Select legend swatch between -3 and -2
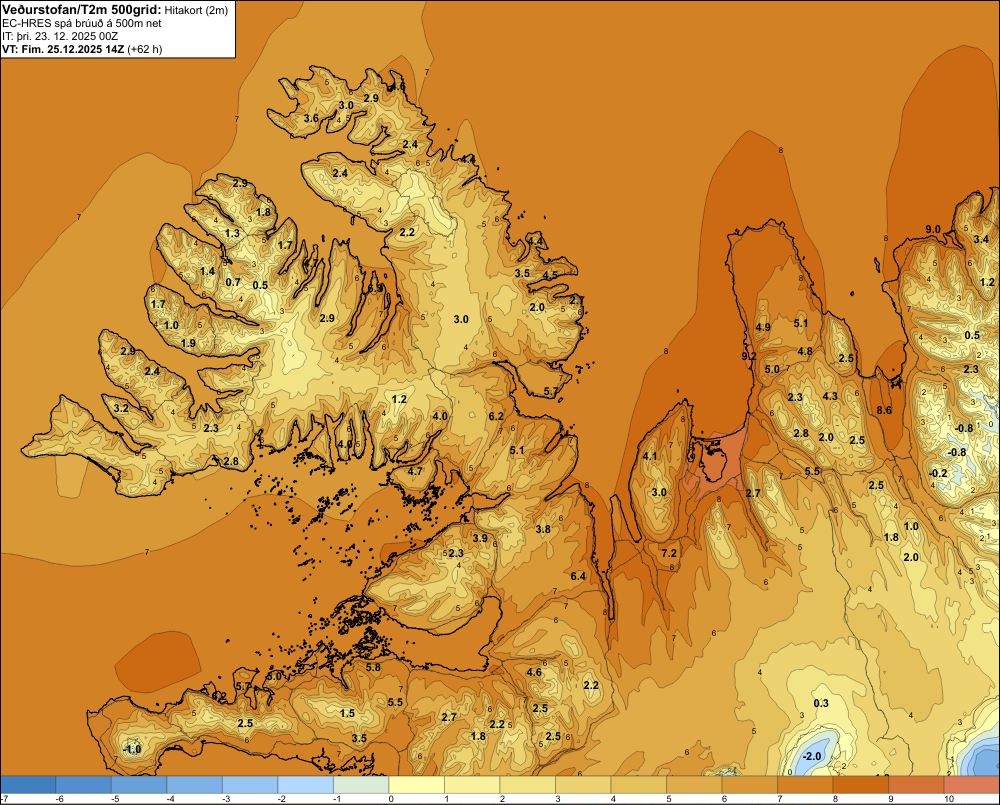This screenshot has width=1000, height=805. 250,785
